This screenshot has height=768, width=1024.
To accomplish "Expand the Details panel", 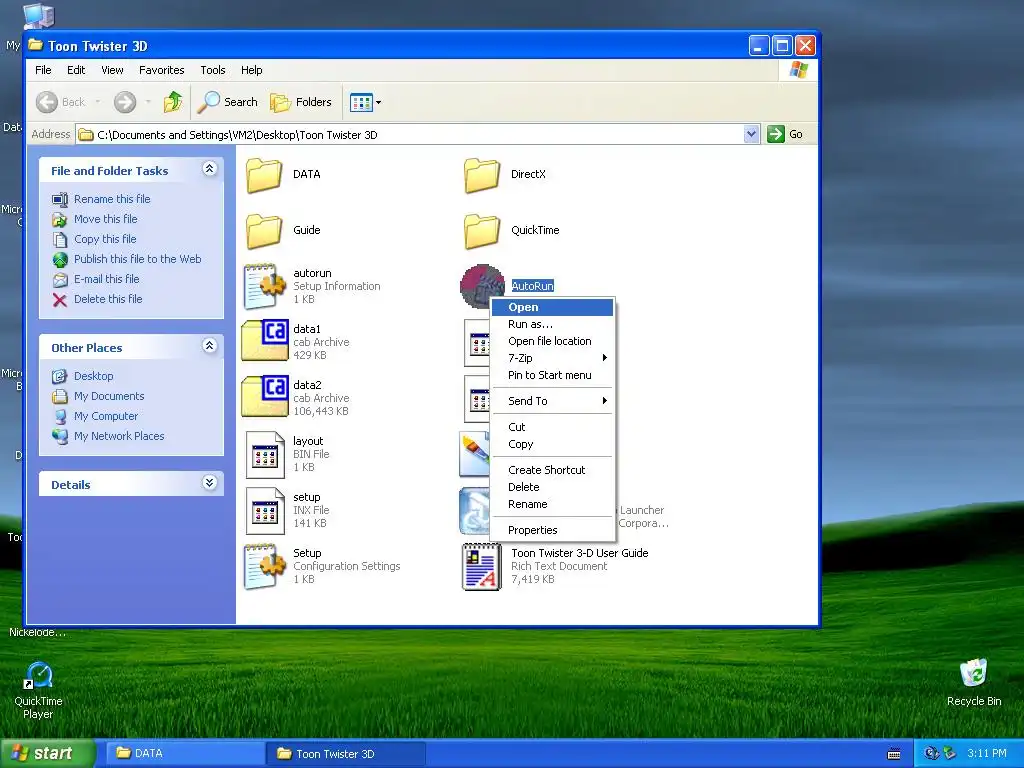I will [x=209, y=483].
